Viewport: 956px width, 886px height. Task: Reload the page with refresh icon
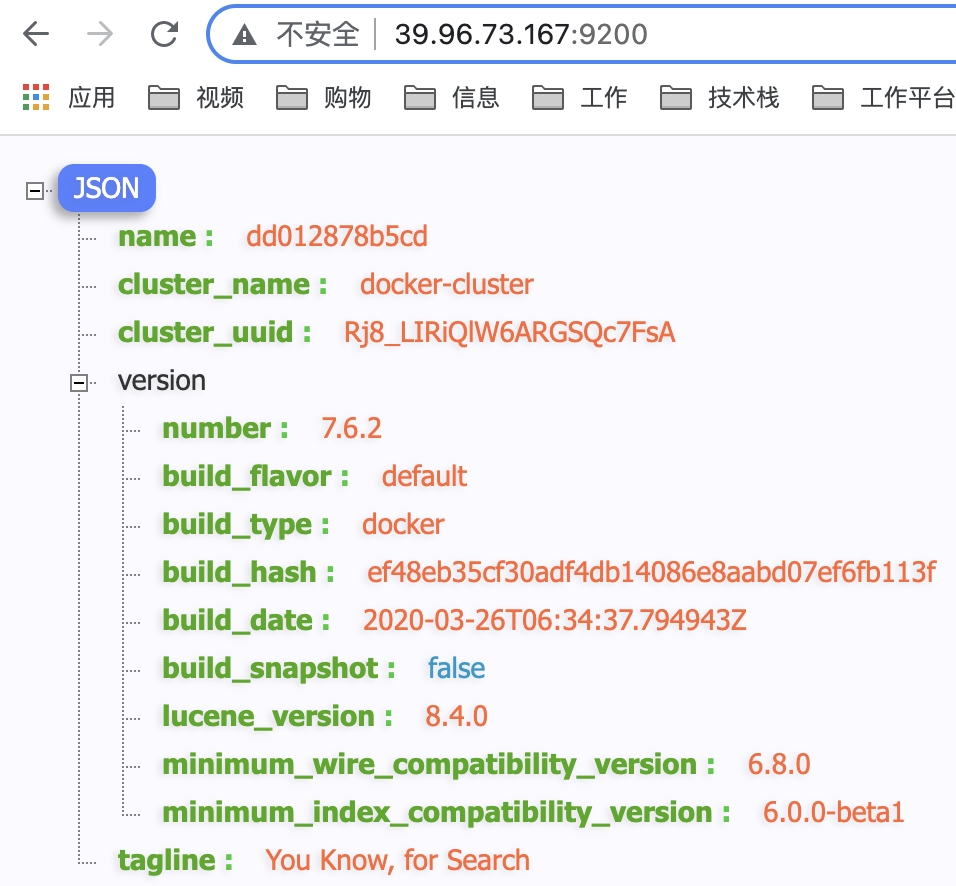[164, 35]
